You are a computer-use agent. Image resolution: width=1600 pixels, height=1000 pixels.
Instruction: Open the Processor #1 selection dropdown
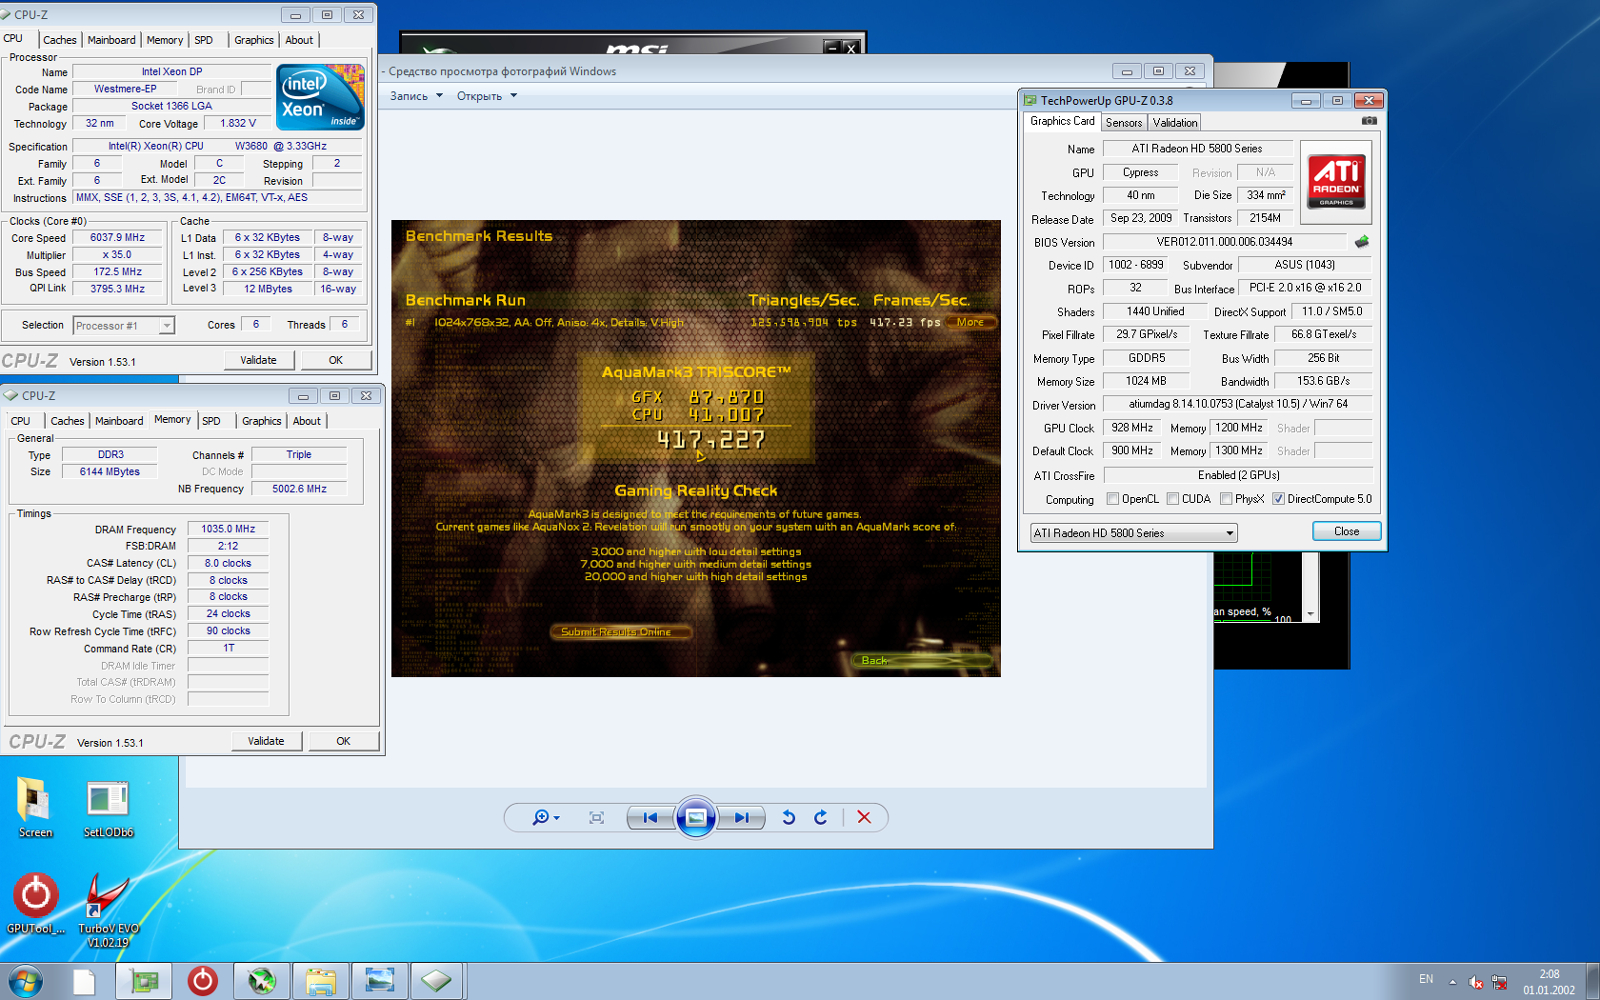point(124,325)
